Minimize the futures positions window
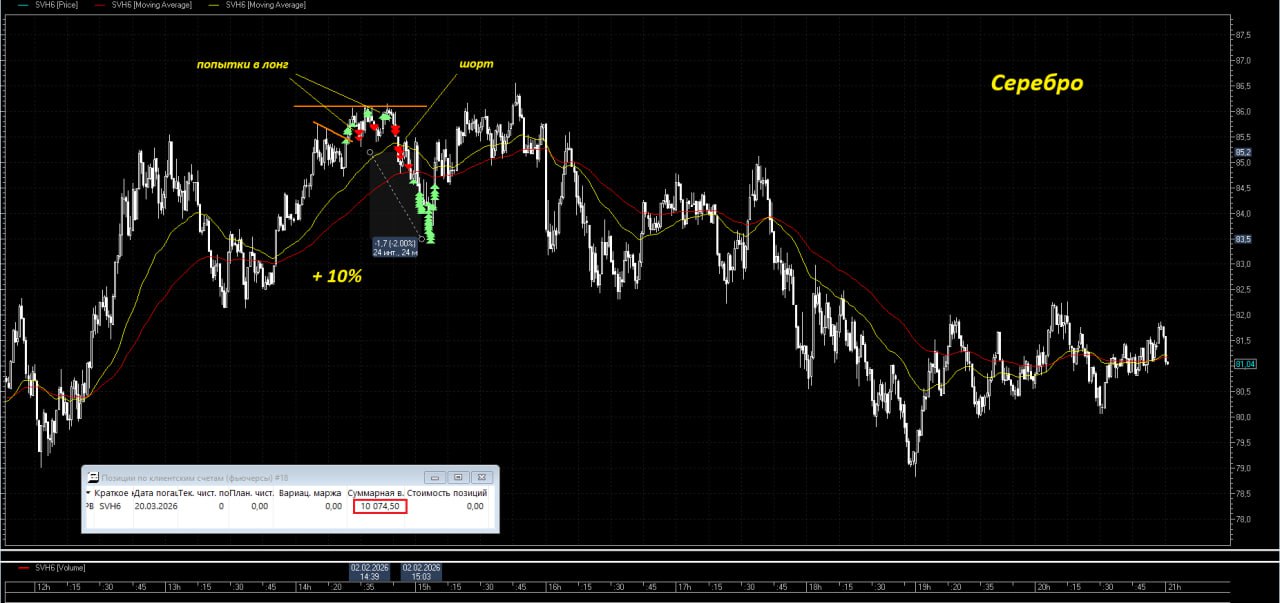The width and height of the screenshot is (1280, 603). tap(435, 477)
